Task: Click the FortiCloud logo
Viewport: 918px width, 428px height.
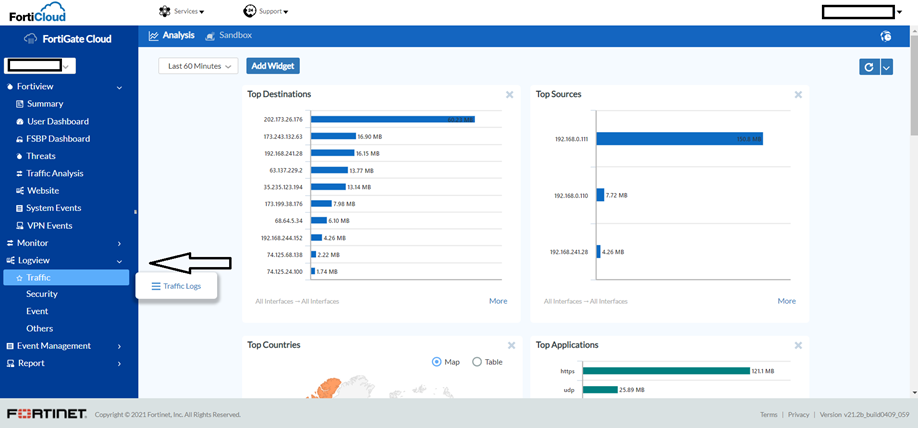Action: coord(37,12)
